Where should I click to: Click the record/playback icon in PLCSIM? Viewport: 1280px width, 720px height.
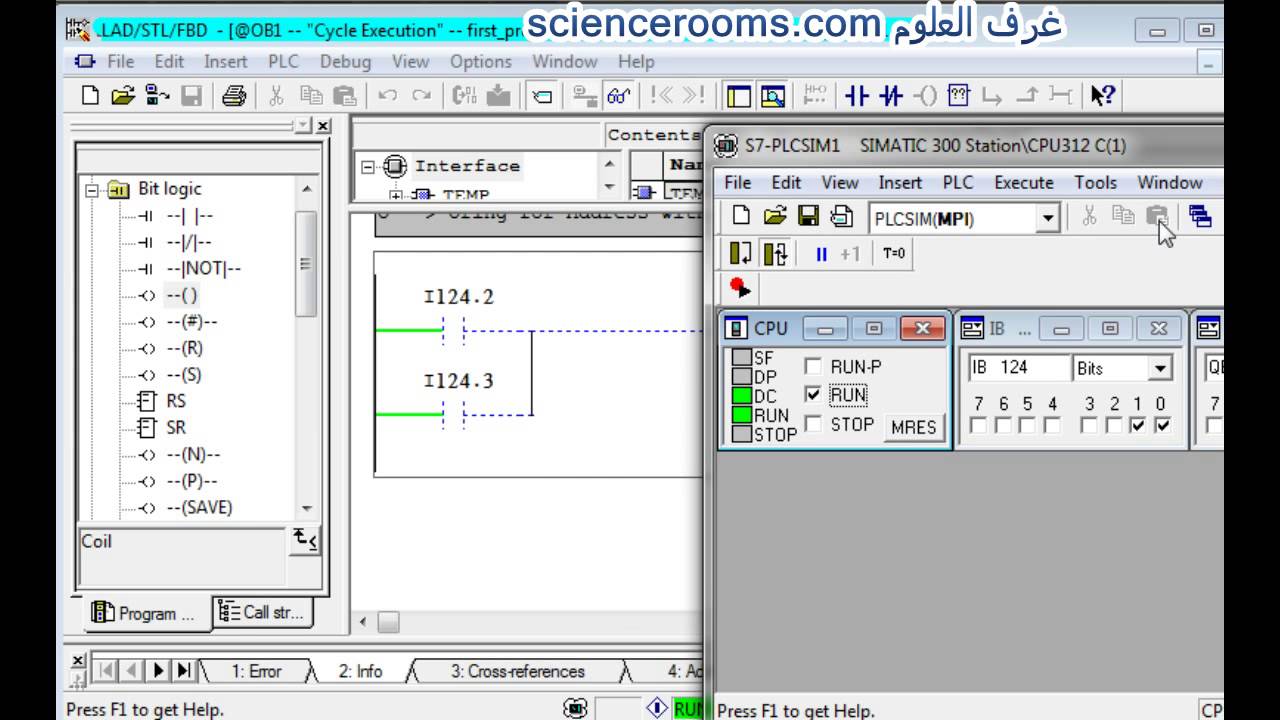click(x=740, y=288)
